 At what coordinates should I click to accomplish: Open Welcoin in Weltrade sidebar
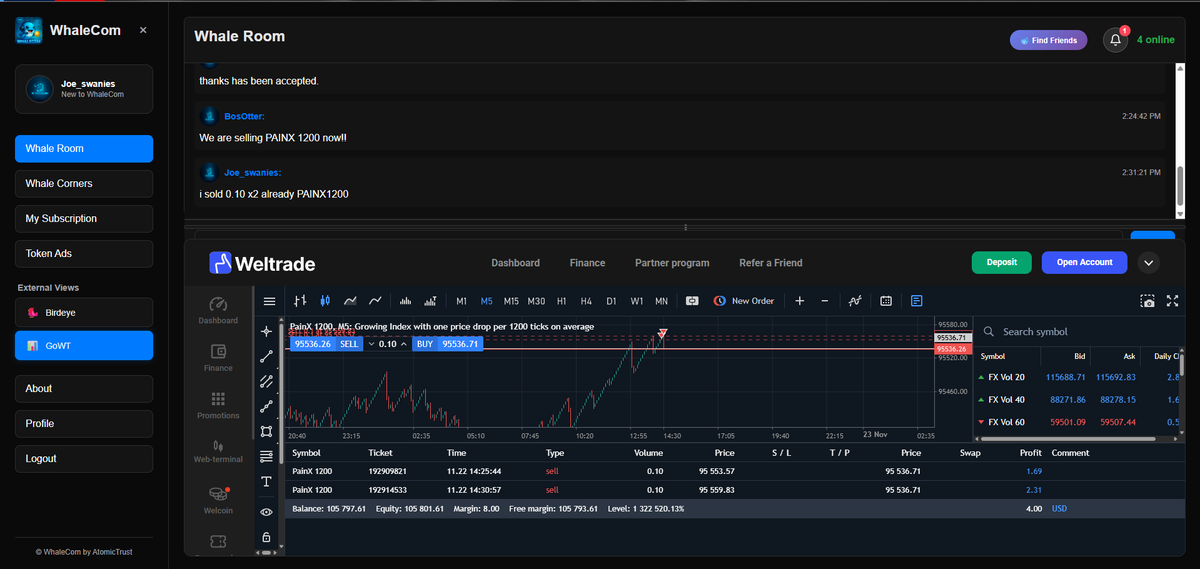pos(218,500)
